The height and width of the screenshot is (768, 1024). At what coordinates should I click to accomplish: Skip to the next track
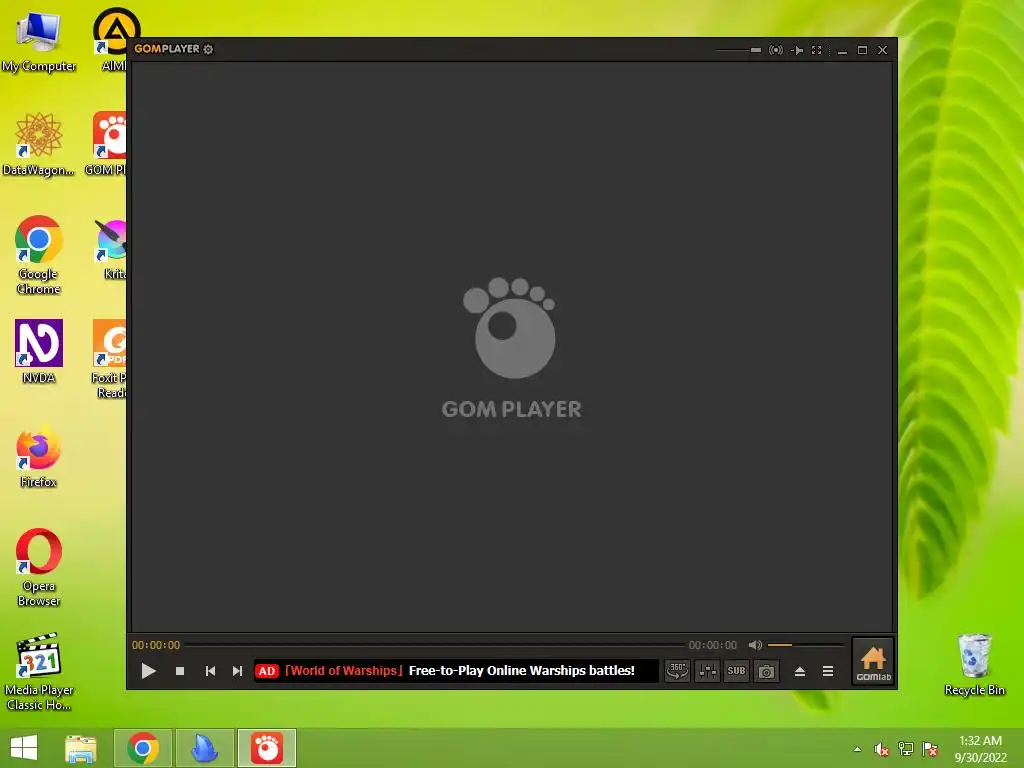click(237, 671)
